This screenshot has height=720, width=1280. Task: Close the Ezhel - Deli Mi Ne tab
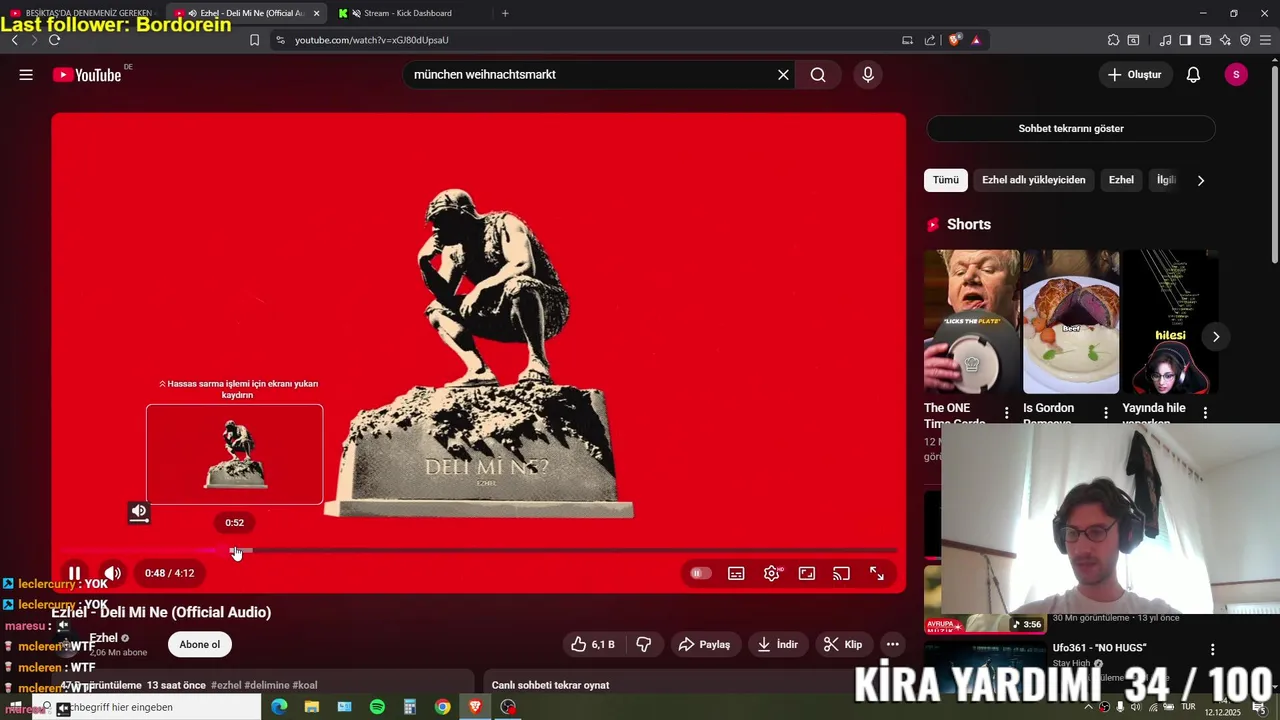317,13
